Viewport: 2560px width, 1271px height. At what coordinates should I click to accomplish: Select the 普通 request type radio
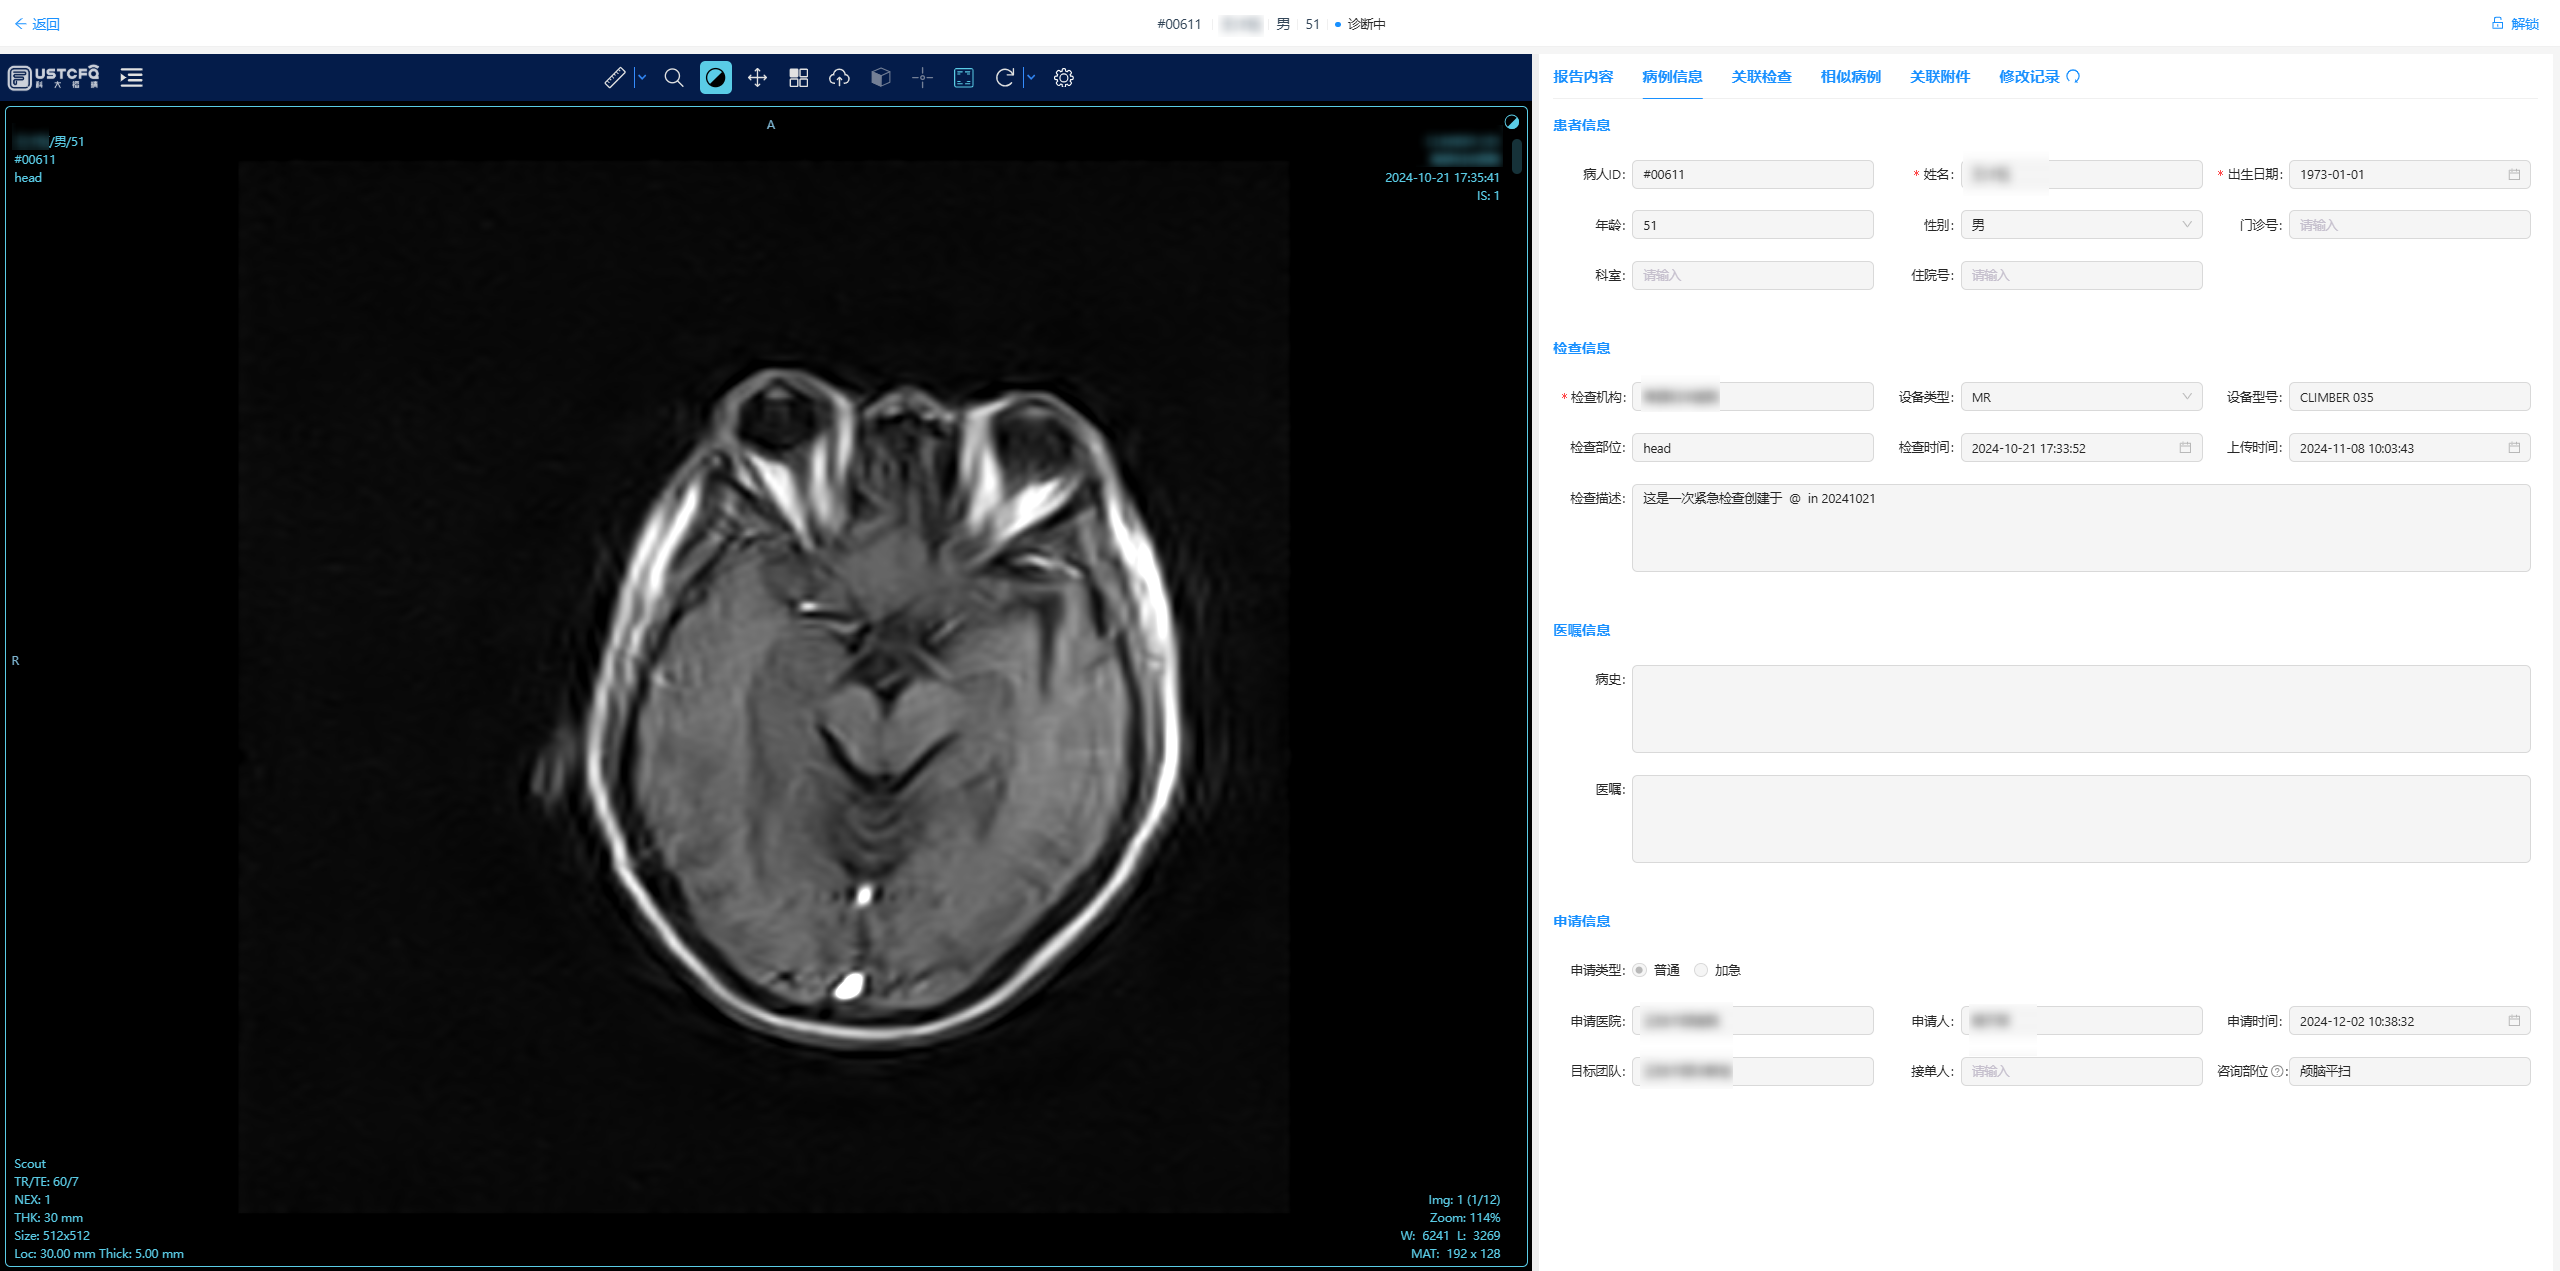(1640, 970)
